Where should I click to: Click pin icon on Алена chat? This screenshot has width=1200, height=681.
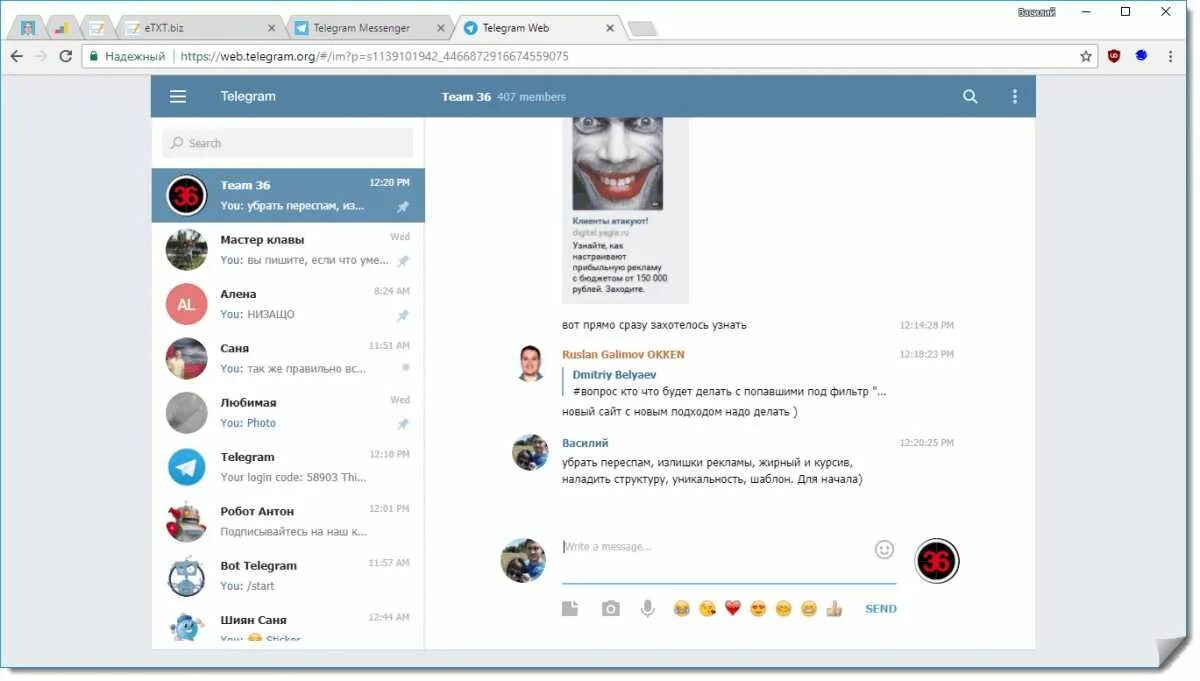point(403,315)
